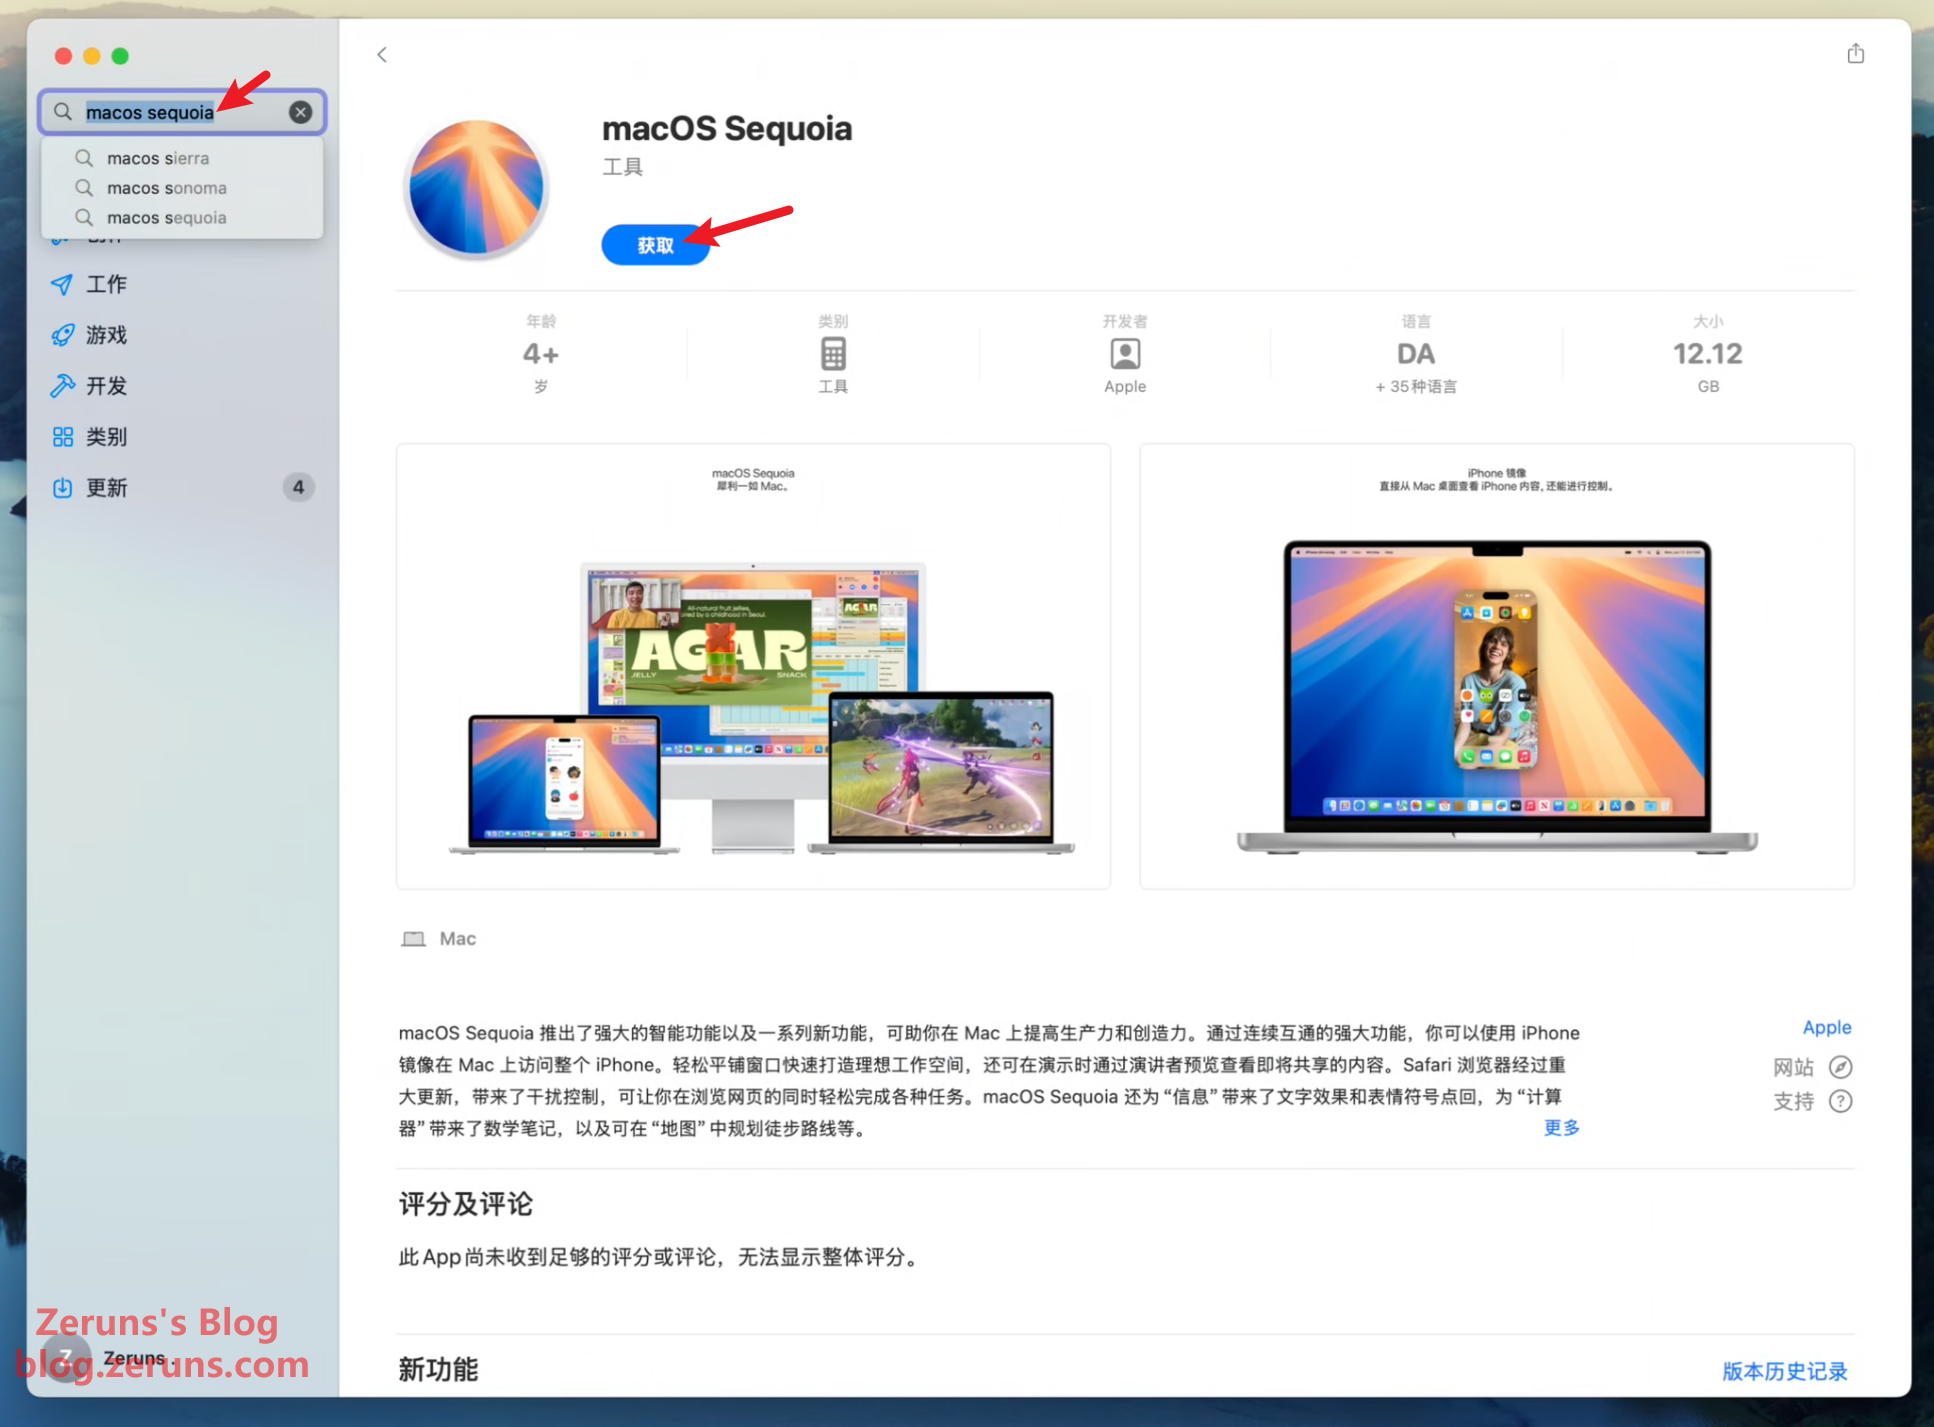
Task: Choose 'macos sonoma' search suggestion
Action: (166, 188)
